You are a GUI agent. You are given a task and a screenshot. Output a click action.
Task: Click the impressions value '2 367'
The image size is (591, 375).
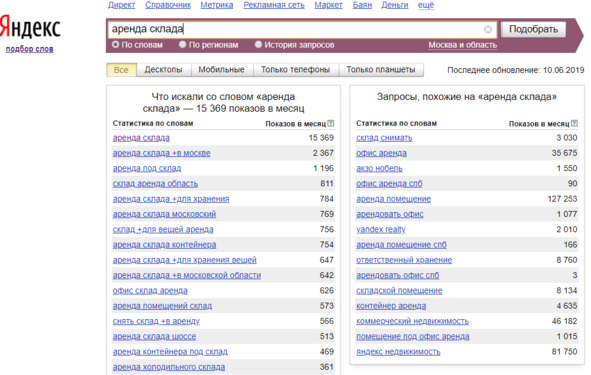click(x=323, y=153)
